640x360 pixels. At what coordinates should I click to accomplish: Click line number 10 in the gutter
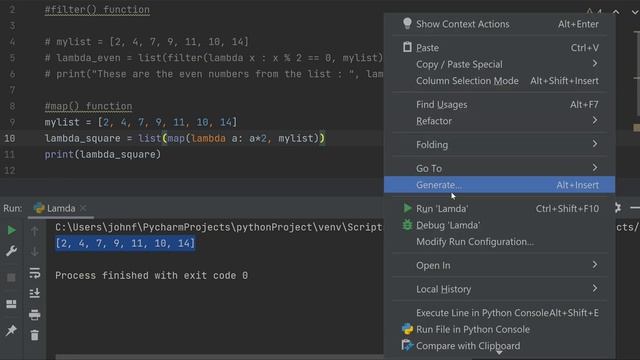pos(9,138)
